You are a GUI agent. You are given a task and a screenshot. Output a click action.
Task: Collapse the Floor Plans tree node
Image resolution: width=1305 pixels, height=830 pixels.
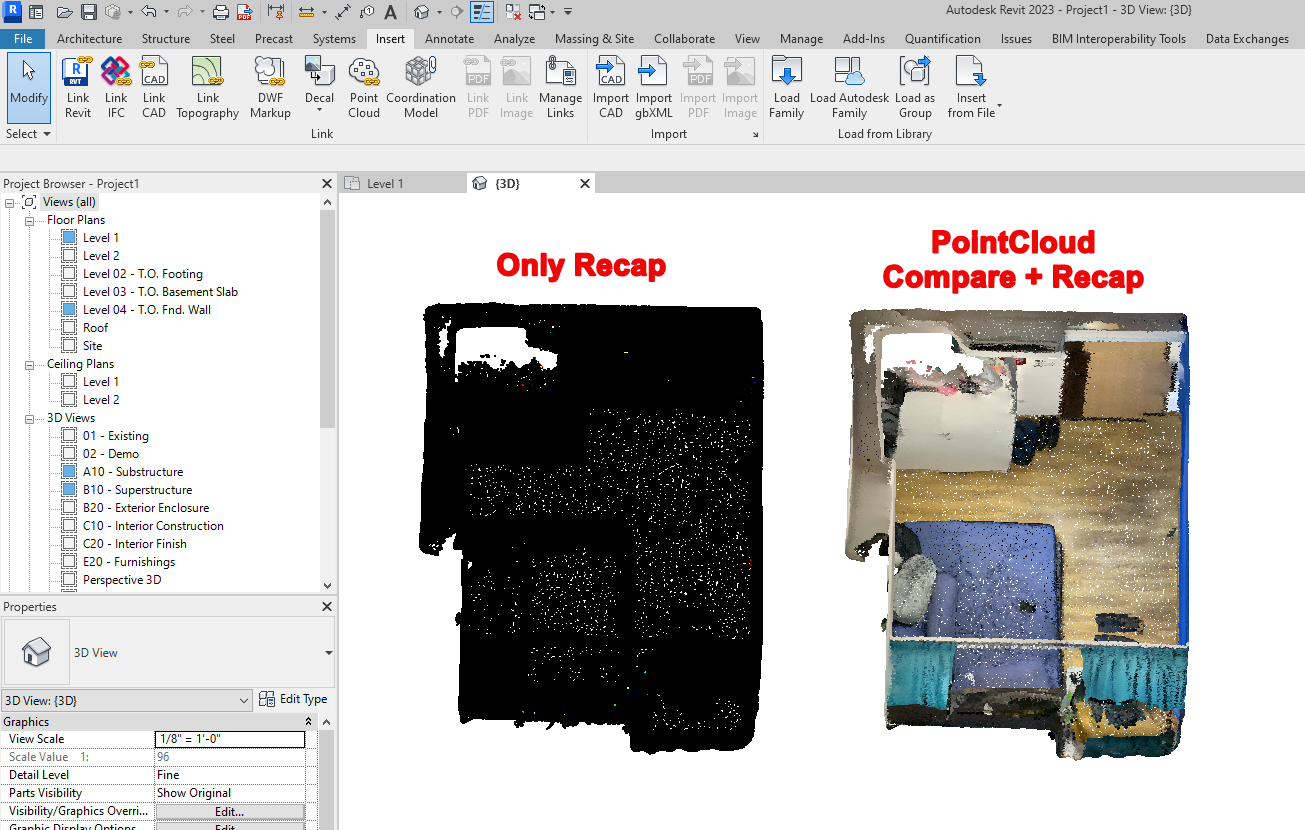click(x=30, y=220)
